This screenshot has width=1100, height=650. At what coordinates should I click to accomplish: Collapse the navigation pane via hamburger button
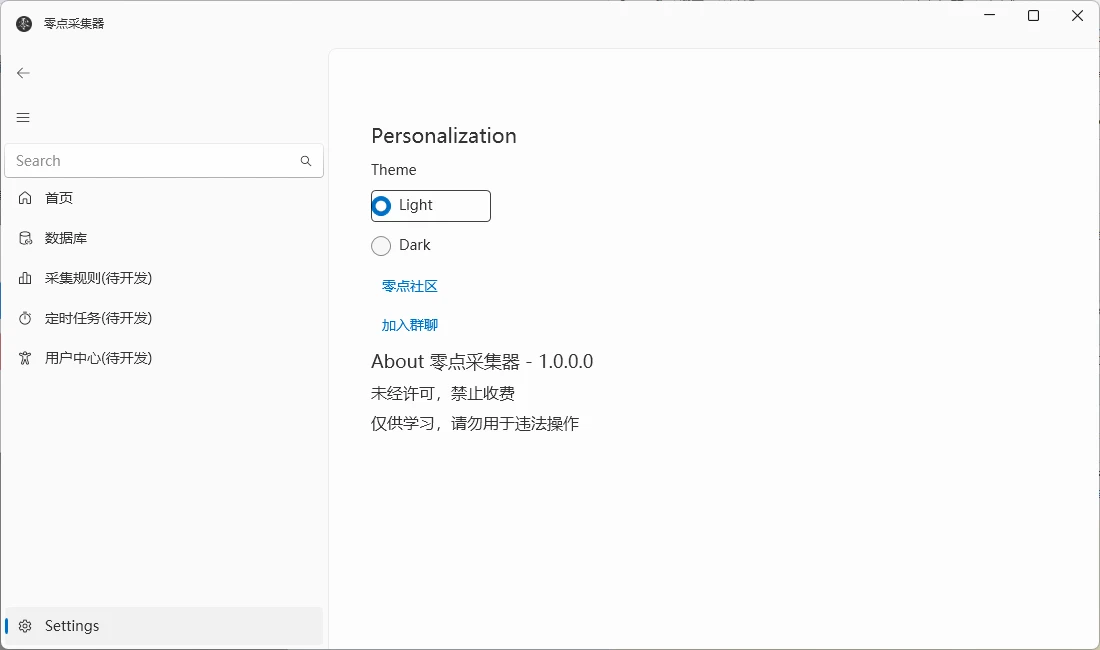(x=23, y=117)
